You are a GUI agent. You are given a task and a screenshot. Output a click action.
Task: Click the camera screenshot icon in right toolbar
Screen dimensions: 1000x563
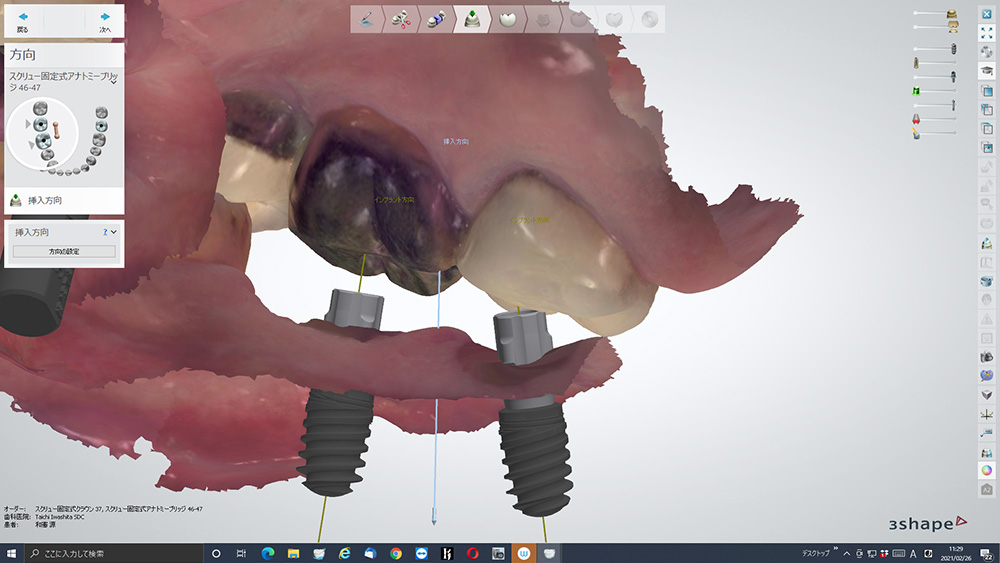click(987, 357)
